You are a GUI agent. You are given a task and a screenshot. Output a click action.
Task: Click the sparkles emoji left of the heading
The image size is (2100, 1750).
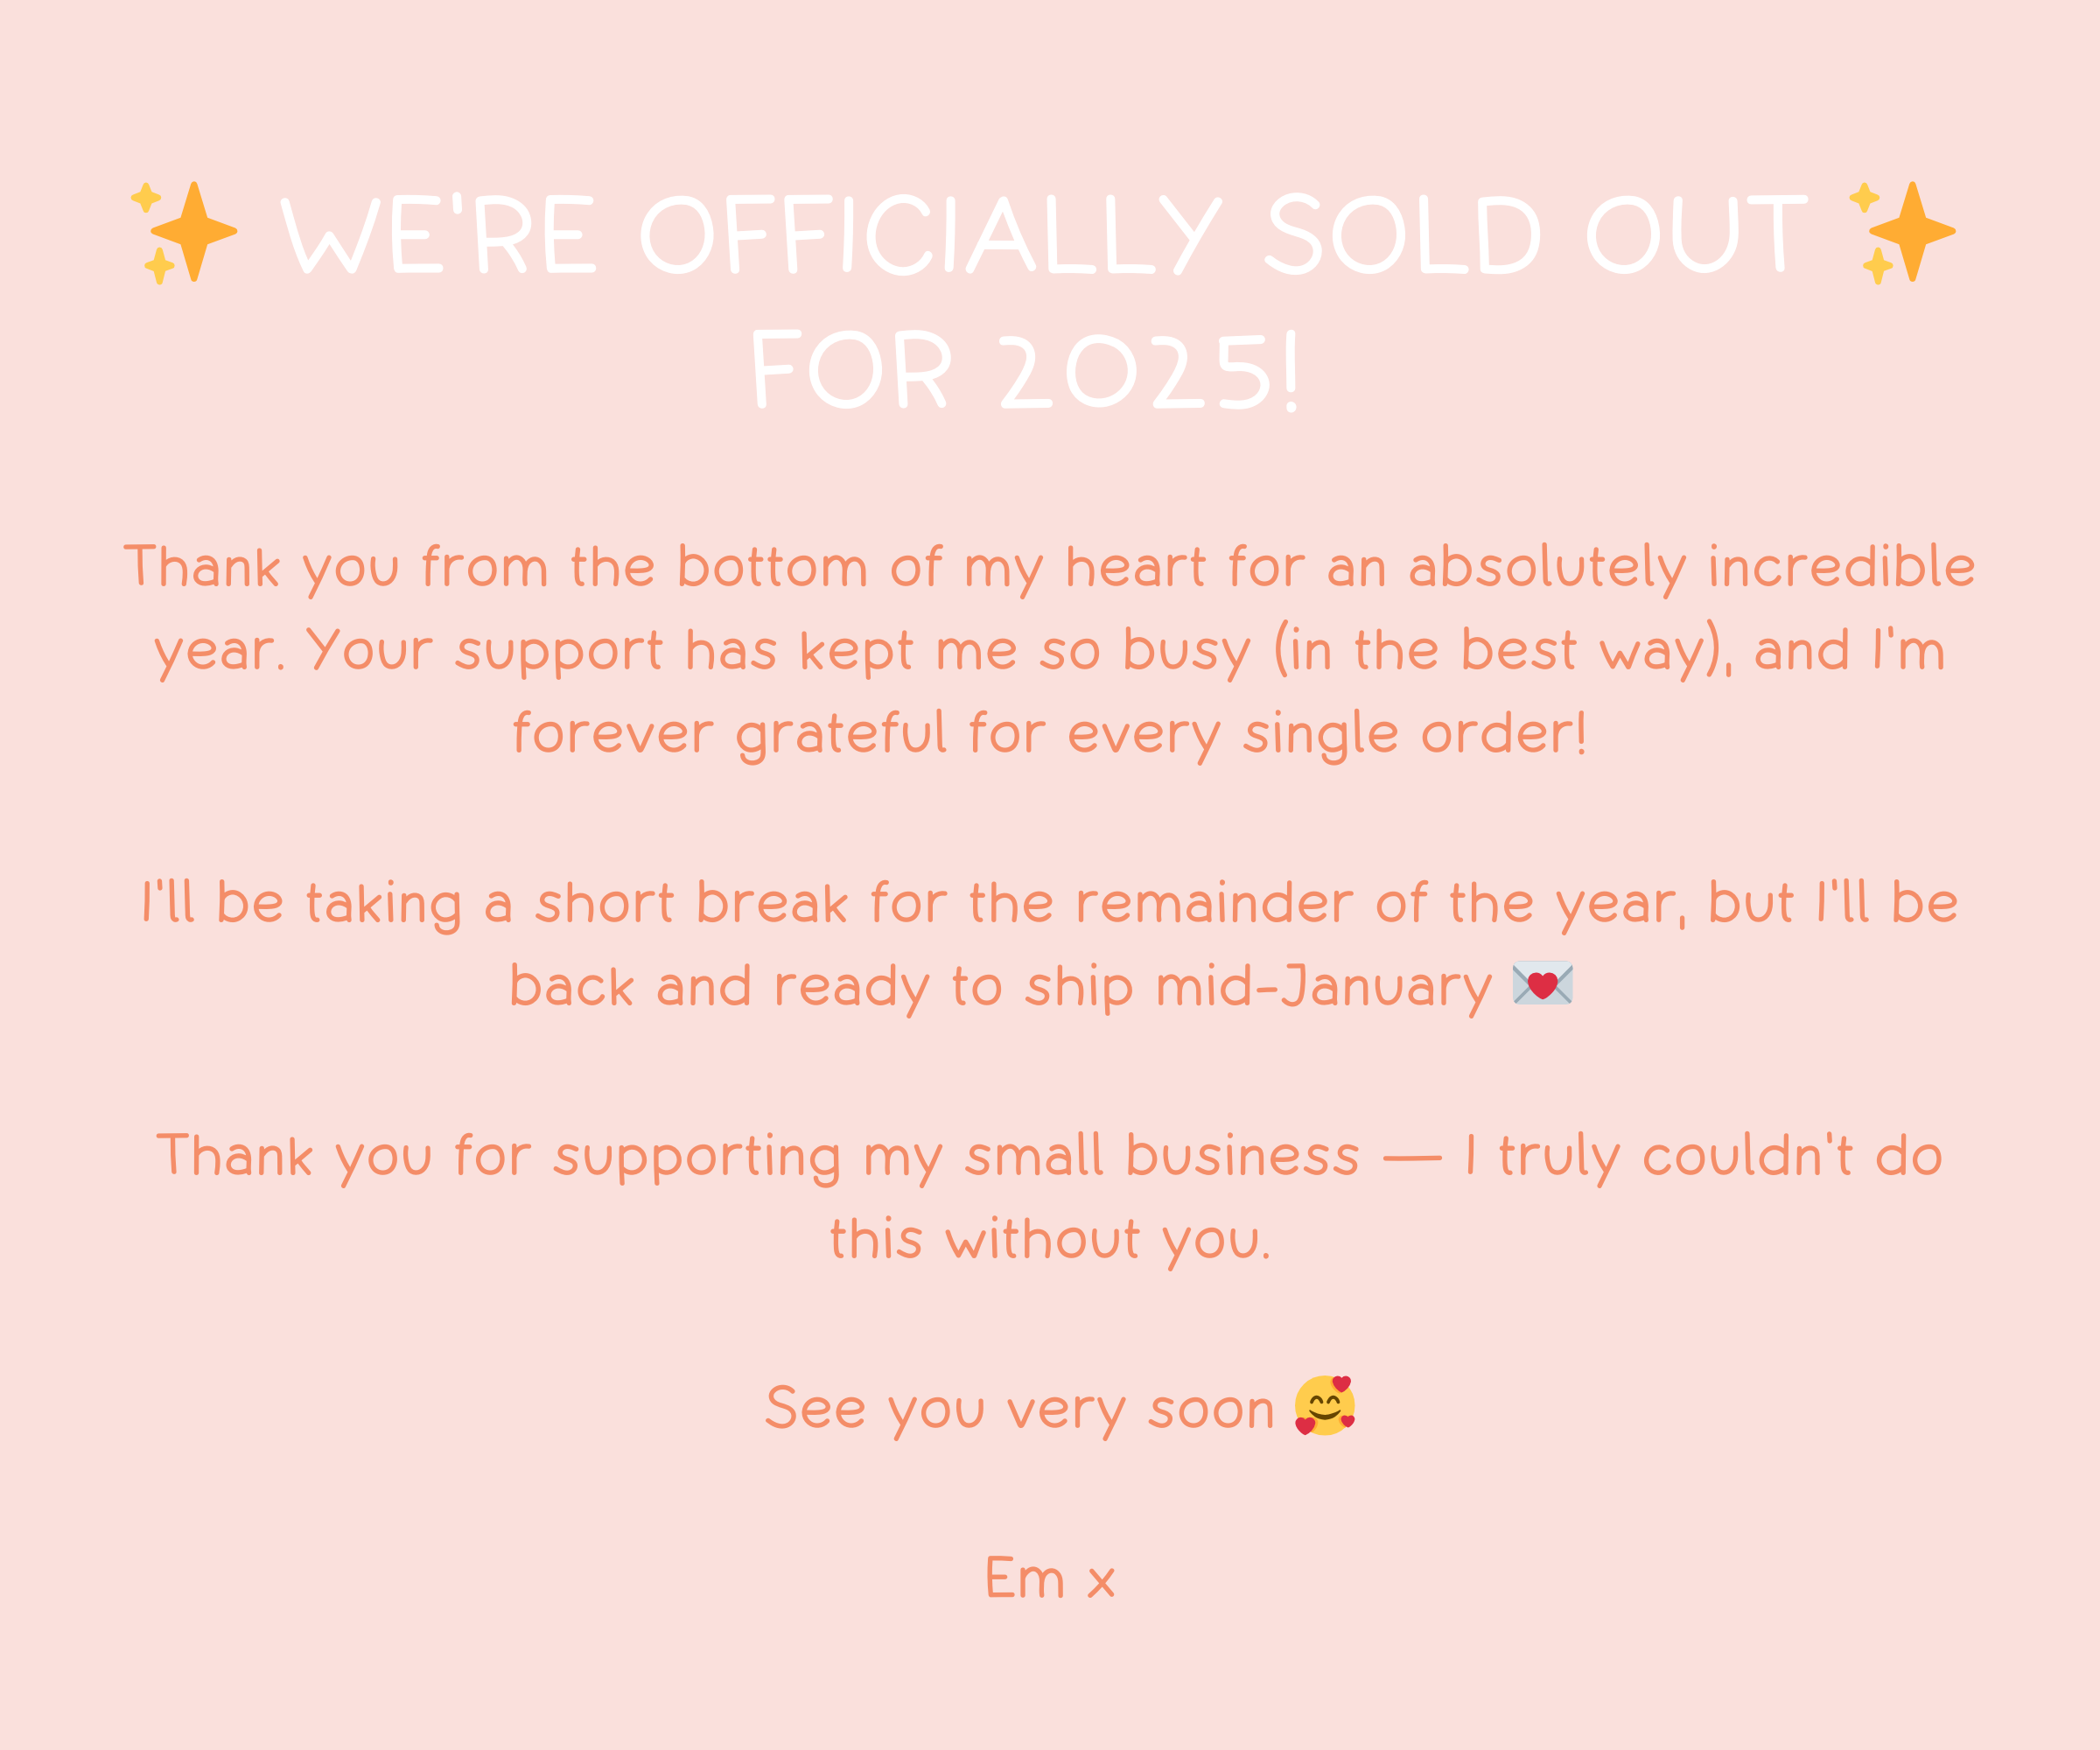[185, 232]
